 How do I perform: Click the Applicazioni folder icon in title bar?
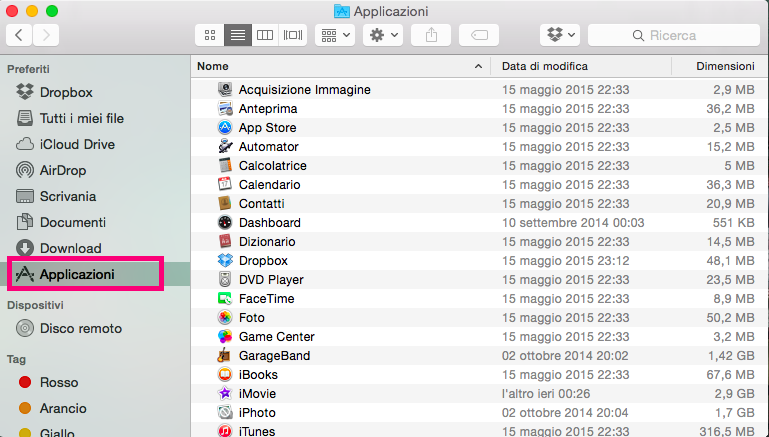342,11
